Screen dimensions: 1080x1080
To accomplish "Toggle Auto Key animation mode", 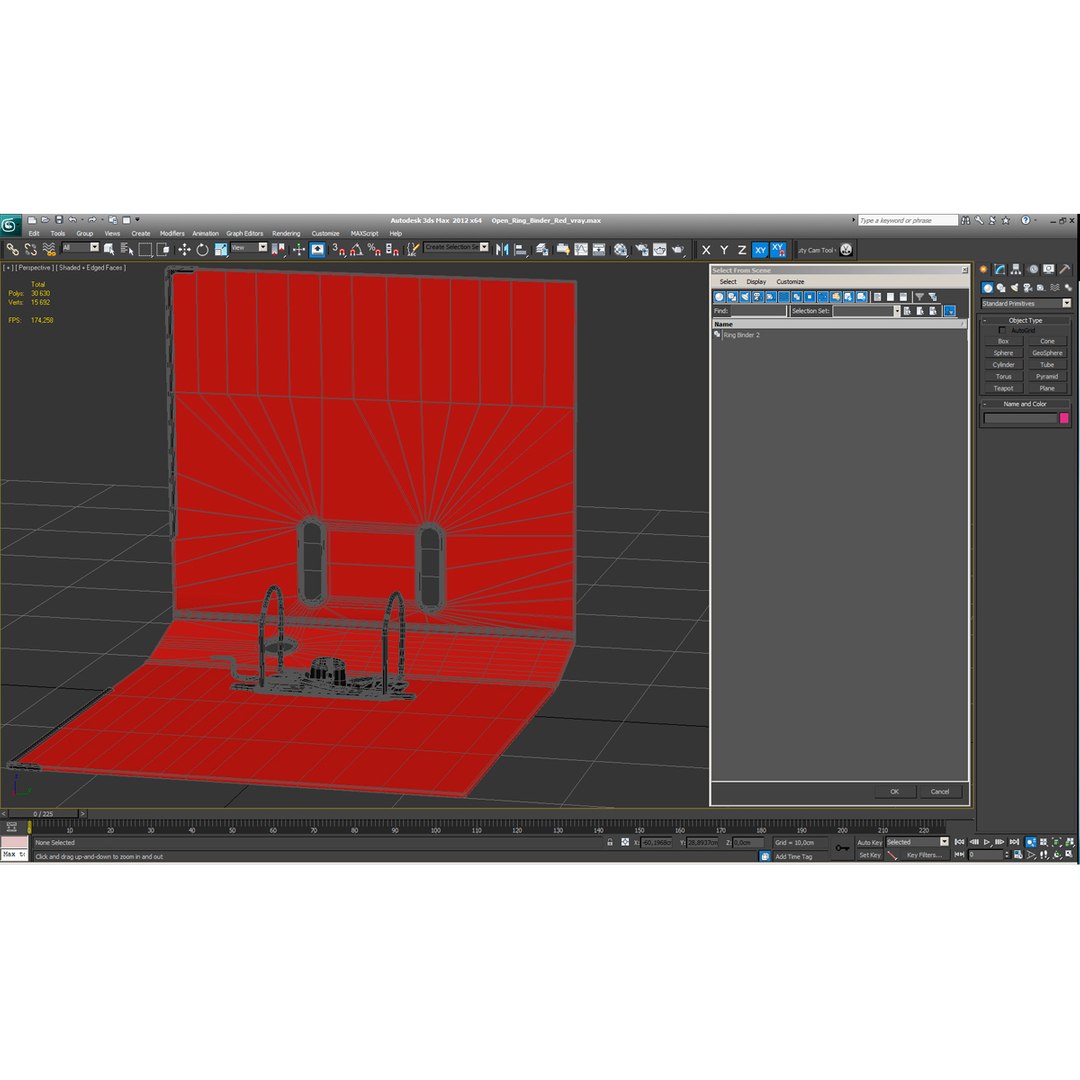I will click(869, 842).
